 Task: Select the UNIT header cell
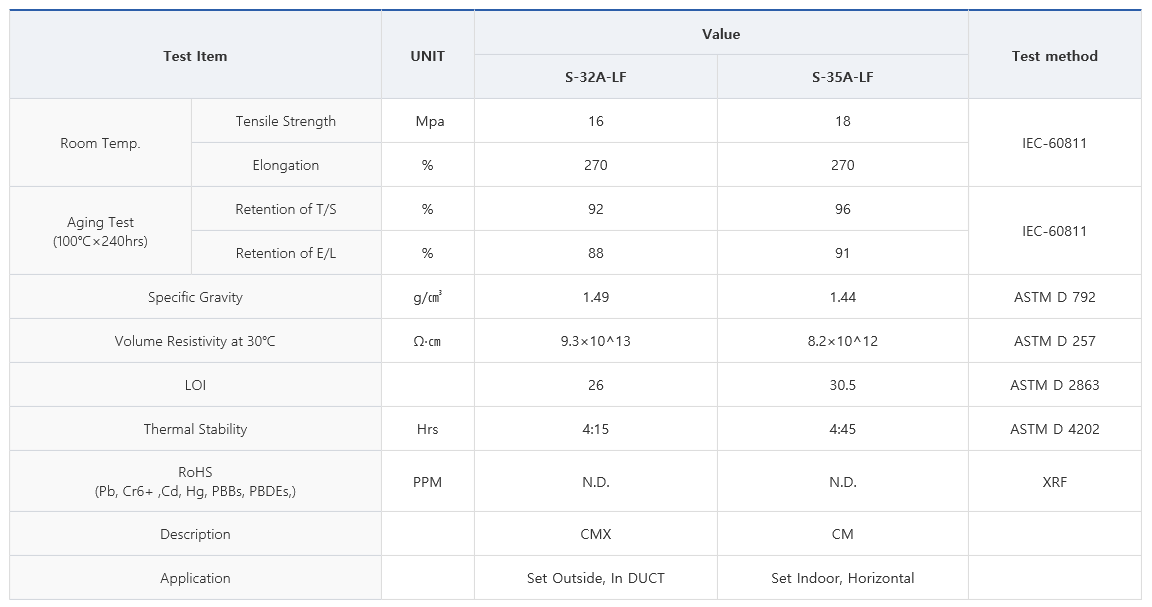428,55
